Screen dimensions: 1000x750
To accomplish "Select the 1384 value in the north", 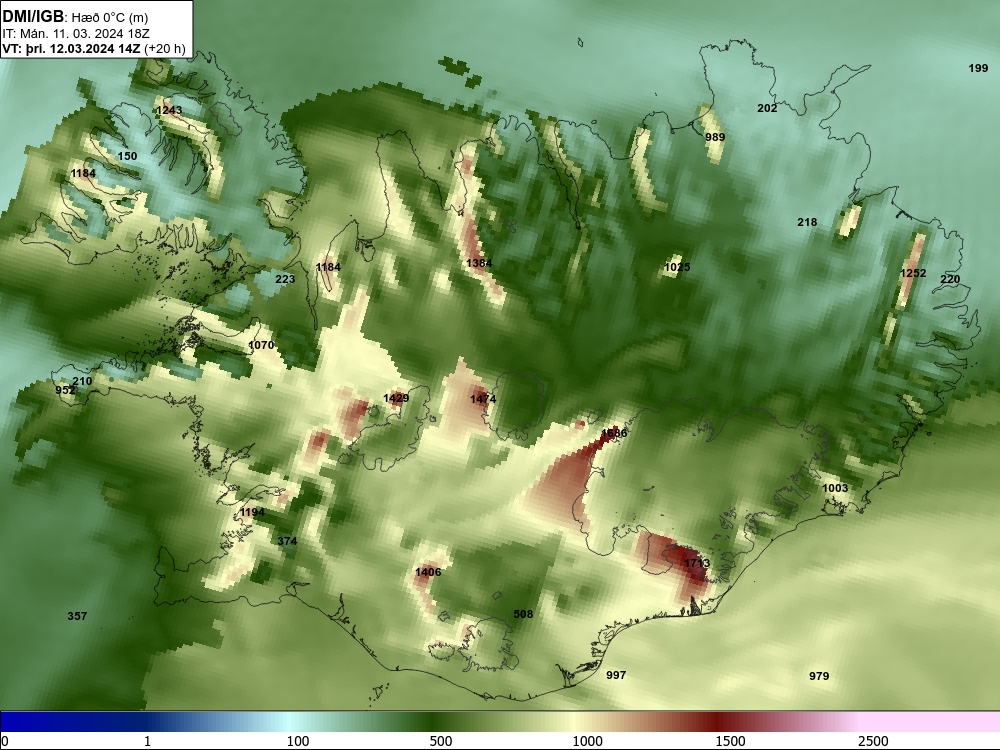I will (479, 263).
